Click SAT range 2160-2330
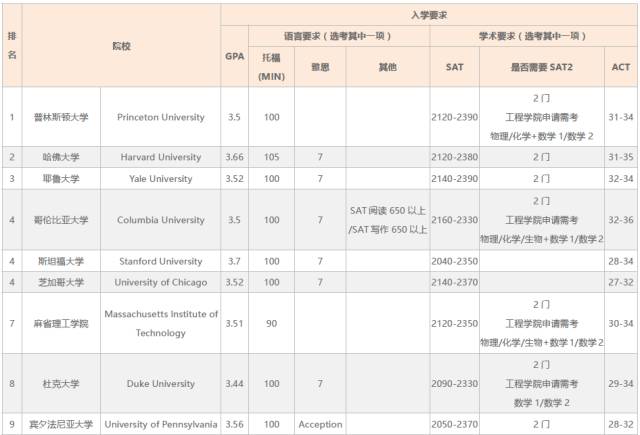 [454, 220]
